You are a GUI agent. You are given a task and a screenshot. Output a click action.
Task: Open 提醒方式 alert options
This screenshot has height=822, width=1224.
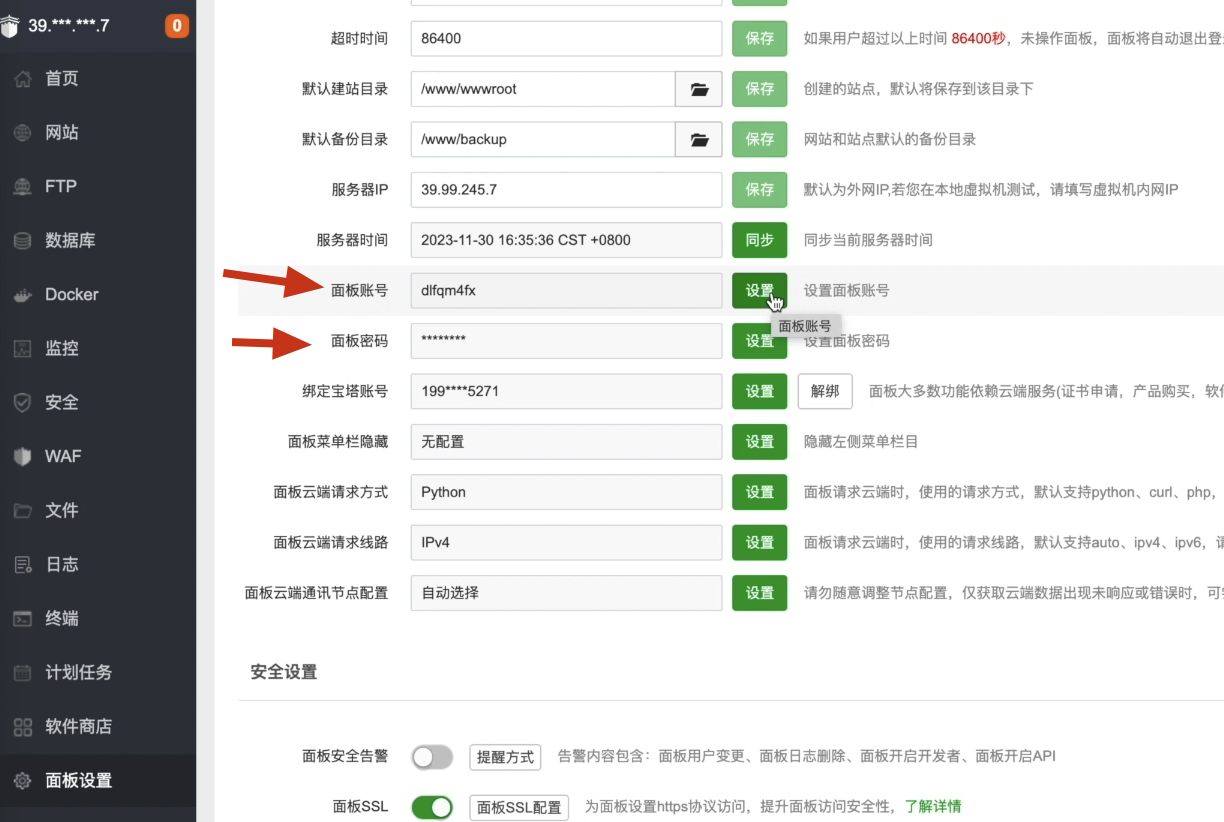[505, 757]
